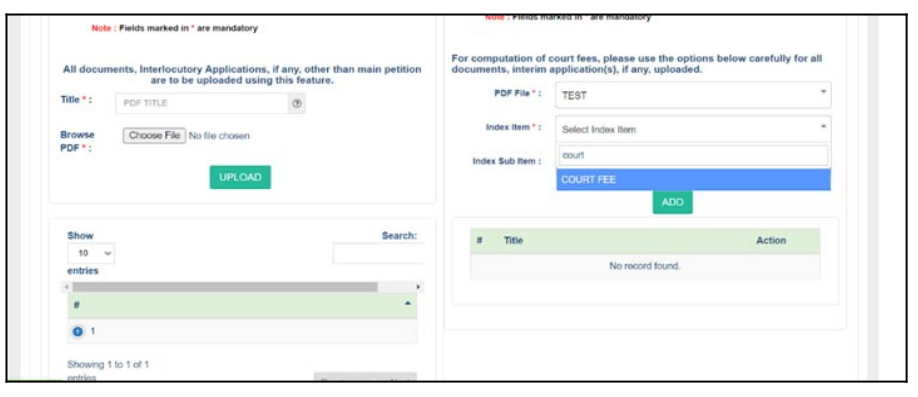Viewport: 918px width, 397px height.
Task: Click the UPLOAD button
Action: coord(240,177)
